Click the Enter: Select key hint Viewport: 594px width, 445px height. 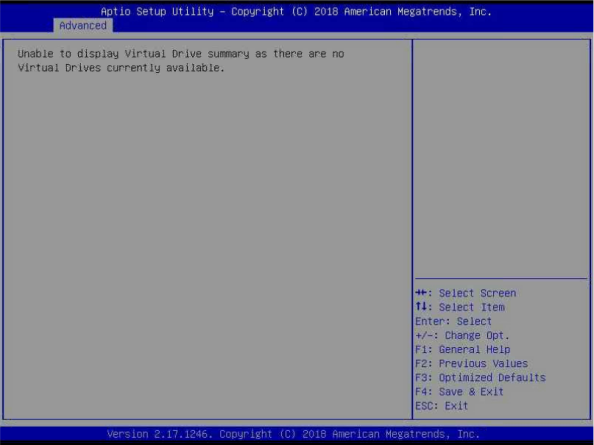[x=453, y=321]
